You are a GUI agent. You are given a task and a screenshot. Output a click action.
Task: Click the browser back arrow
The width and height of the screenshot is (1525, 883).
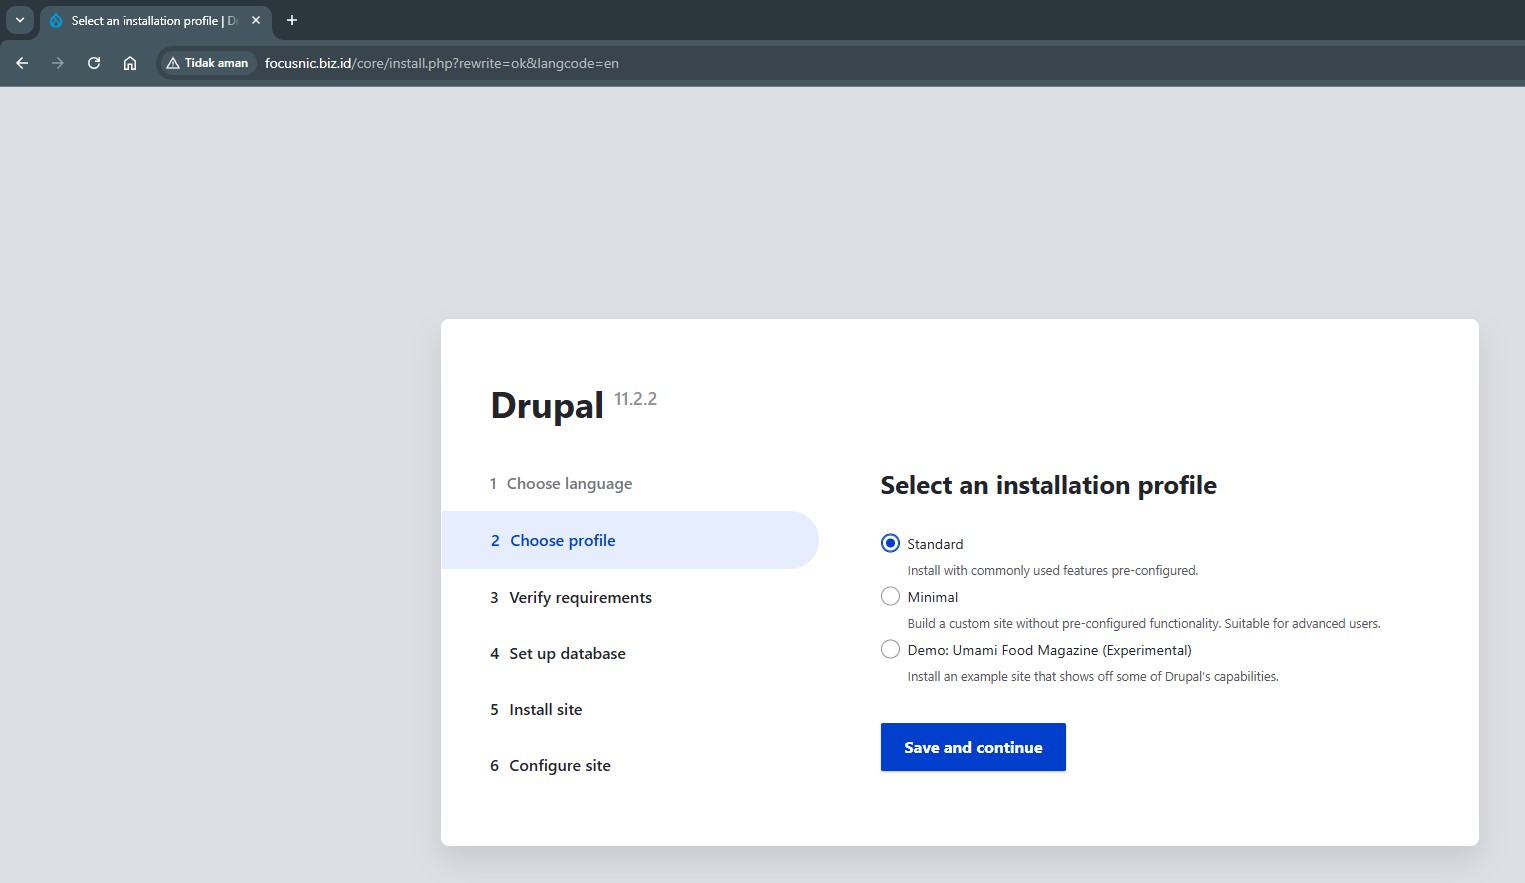[x=22, y=63]
